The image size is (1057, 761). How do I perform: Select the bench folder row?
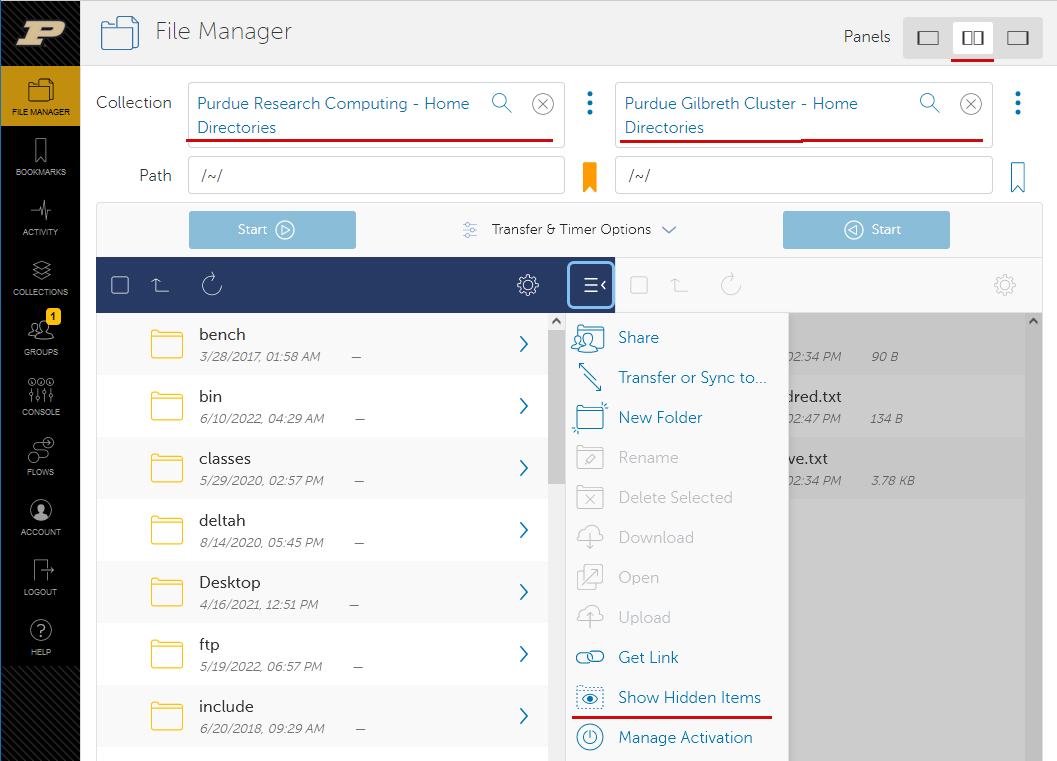322,344
